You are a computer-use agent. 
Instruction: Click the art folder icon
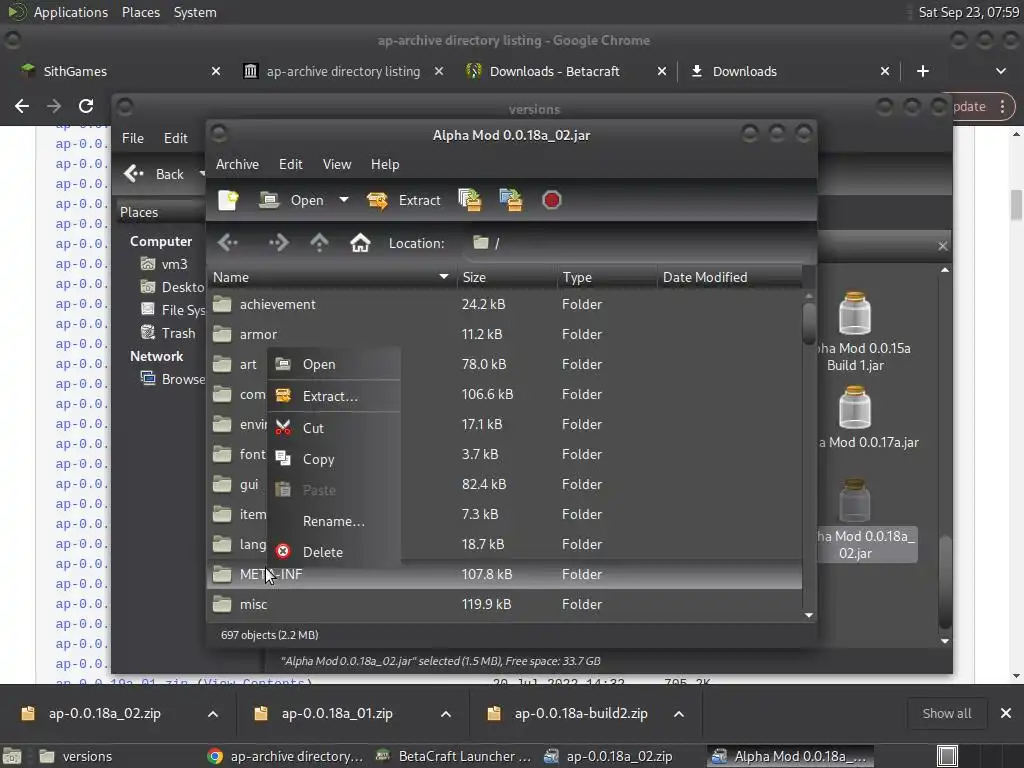[x=223, y=364]
